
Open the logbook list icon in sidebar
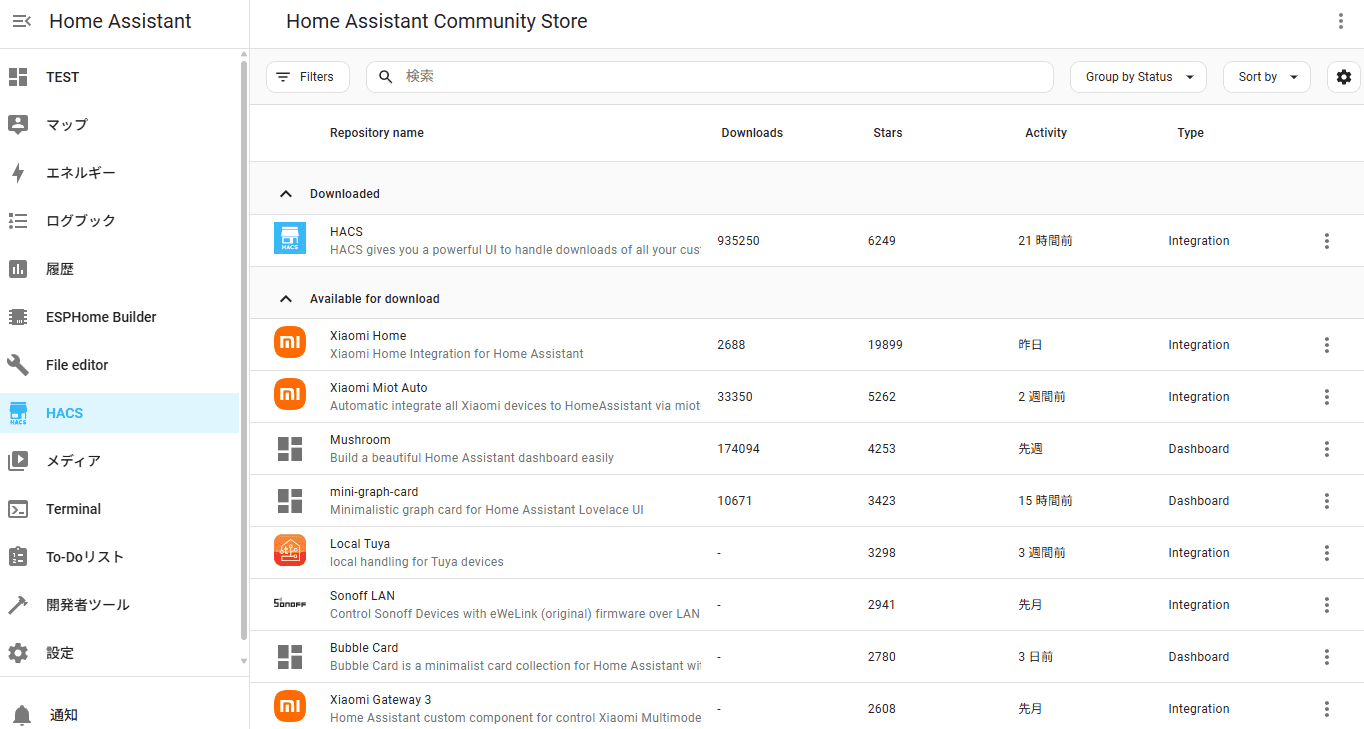coord(18,221)
